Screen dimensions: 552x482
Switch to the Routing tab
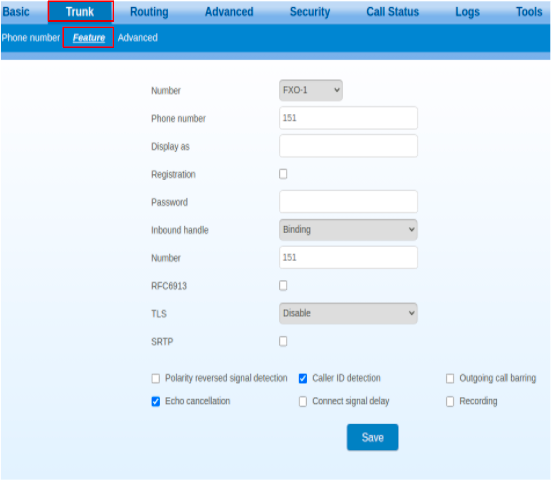click(149, 12)
